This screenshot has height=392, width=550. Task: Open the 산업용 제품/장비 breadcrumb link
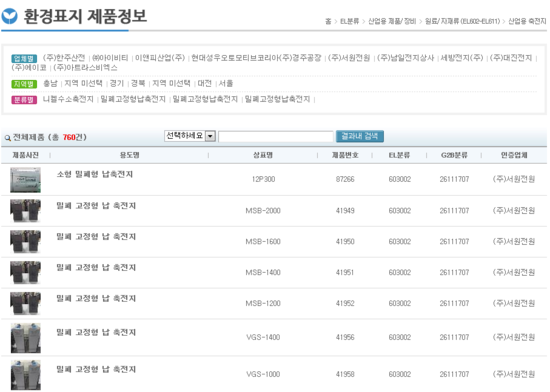[x=392, y=21]
